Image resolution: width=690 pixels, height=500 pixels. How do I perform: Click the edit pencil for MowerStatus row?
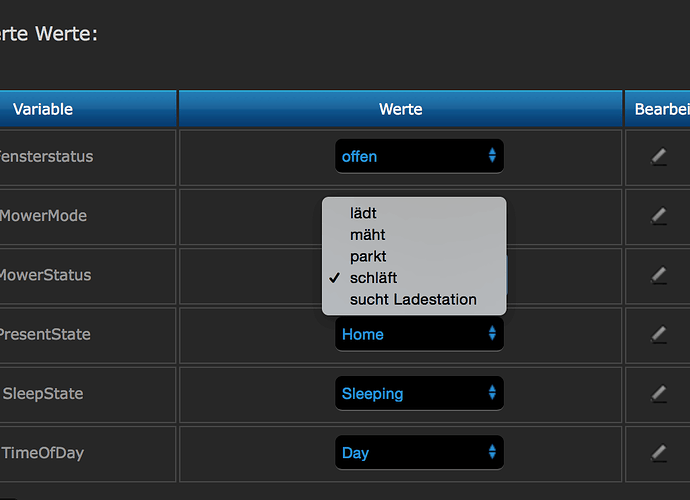658,274
